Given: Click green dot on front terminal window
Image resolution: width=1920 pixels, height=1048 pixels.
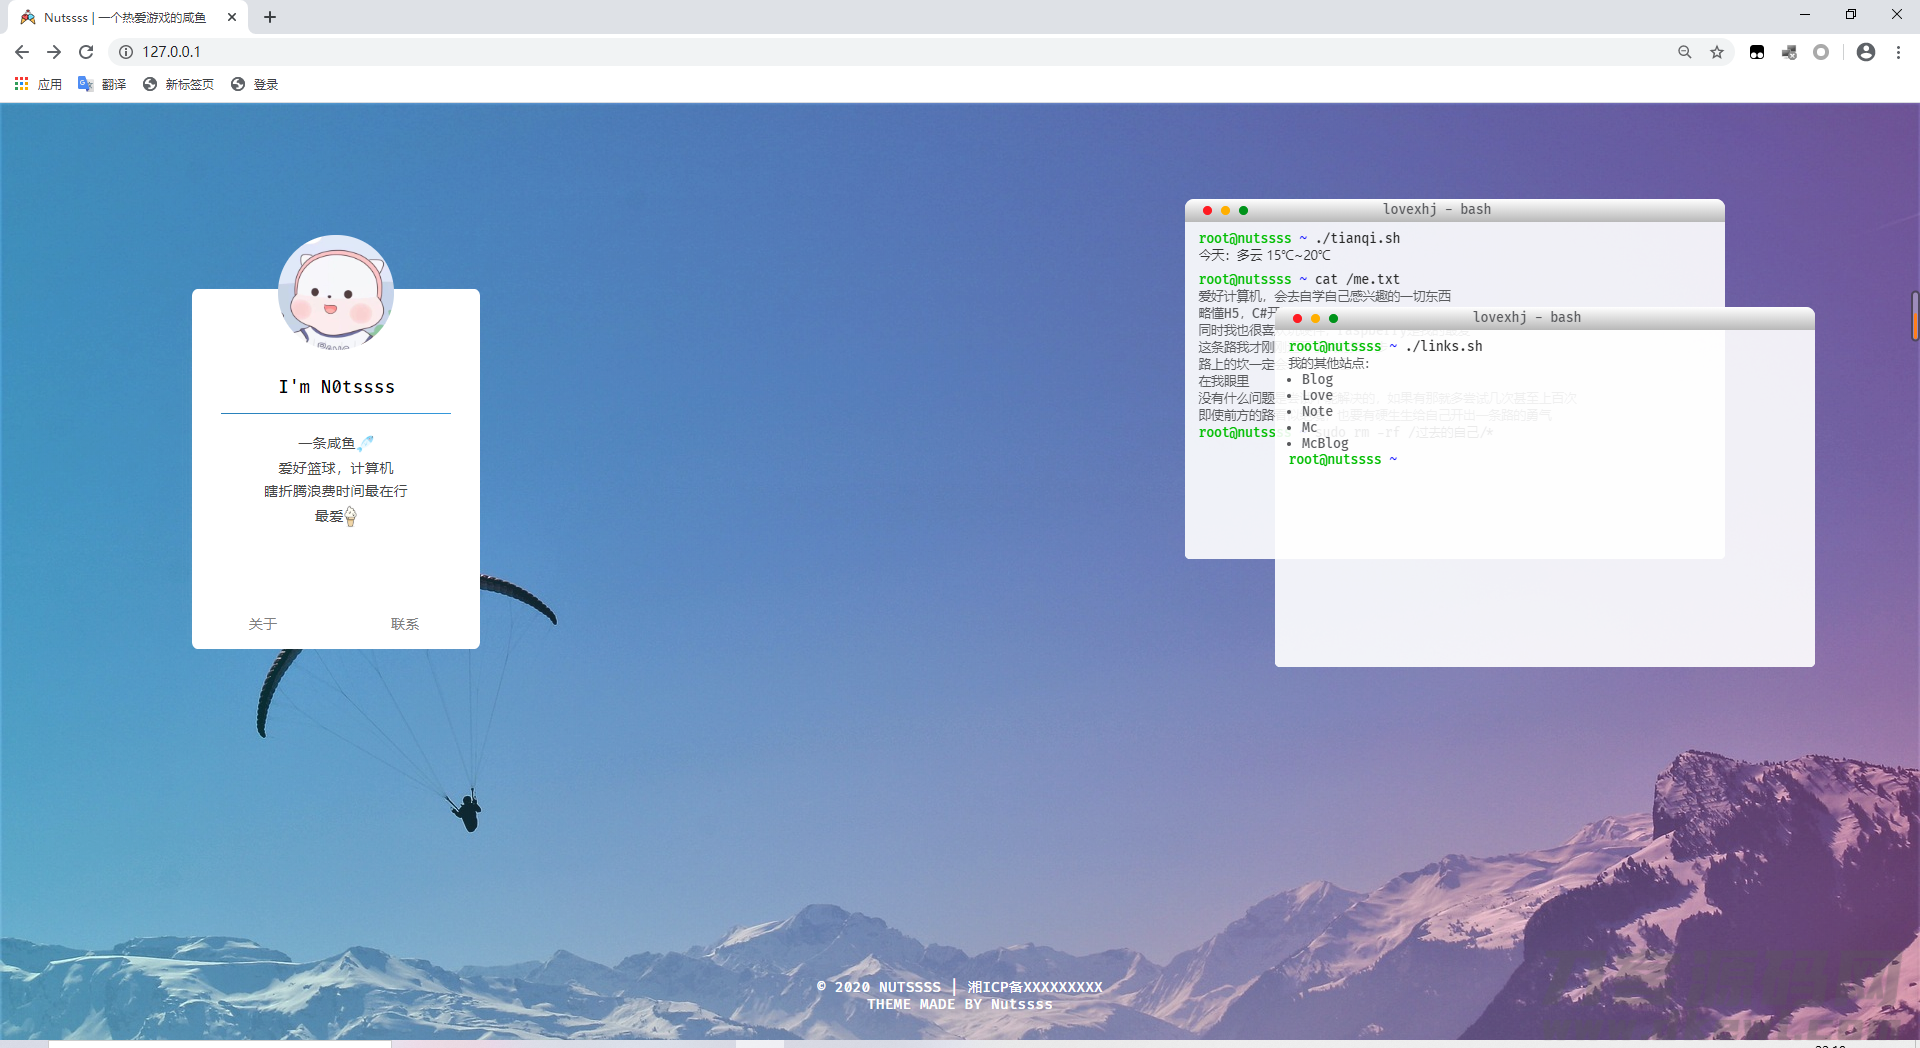Looking at the screenshot, I should click(1333, 318).
